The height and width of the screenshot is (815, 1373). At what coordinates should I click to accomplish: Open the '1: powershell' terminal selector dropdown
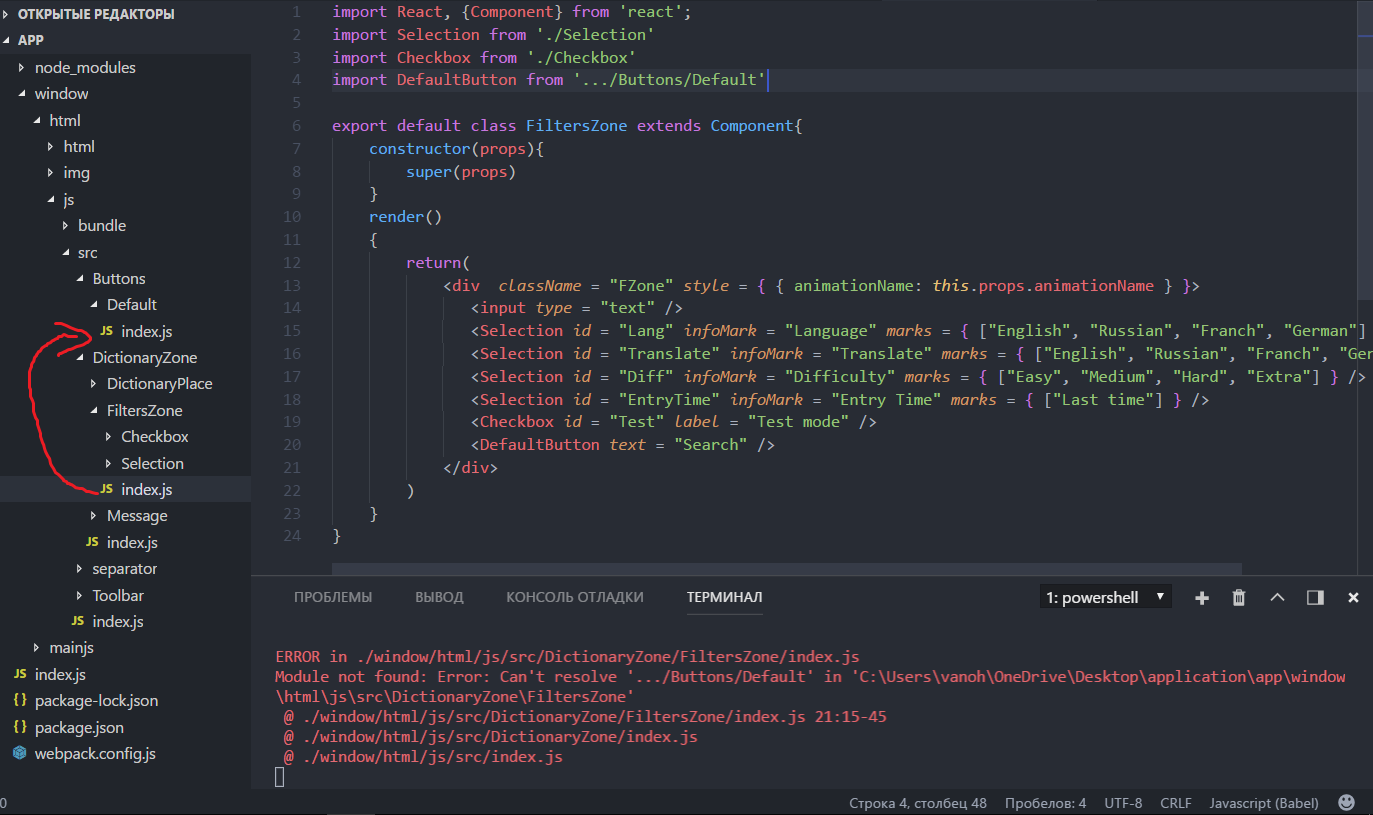click(1105, 597)
